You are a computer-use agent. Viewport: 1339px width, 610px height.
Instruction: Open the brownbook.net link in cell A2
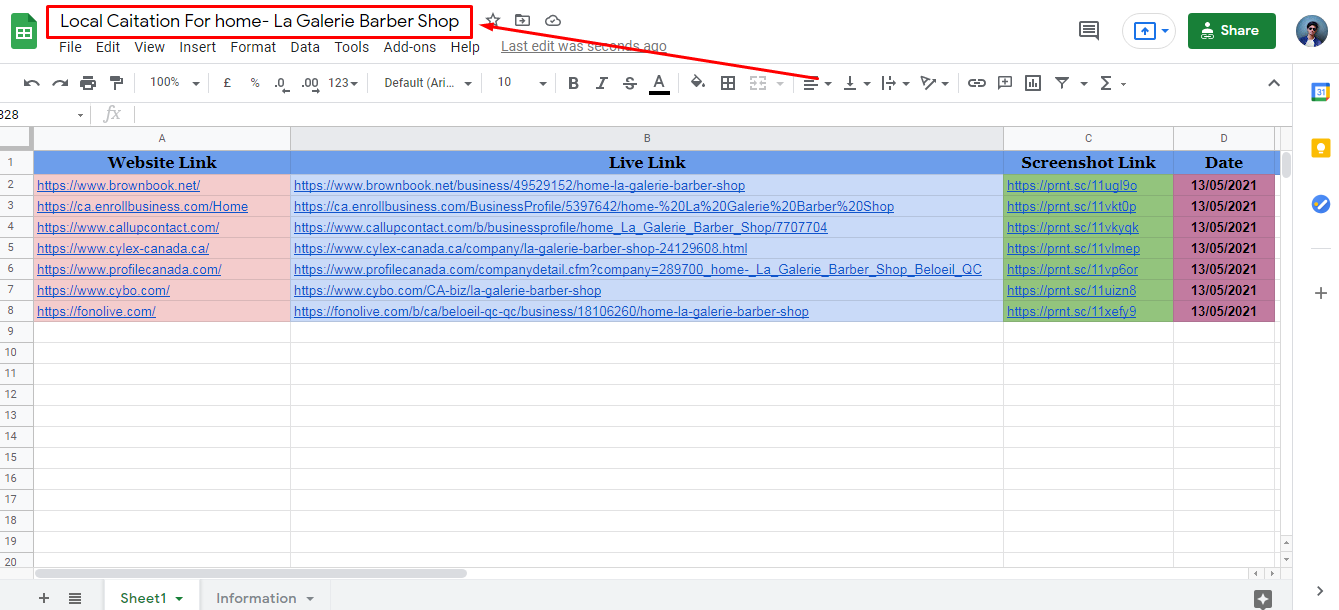(x=118, y=185)
